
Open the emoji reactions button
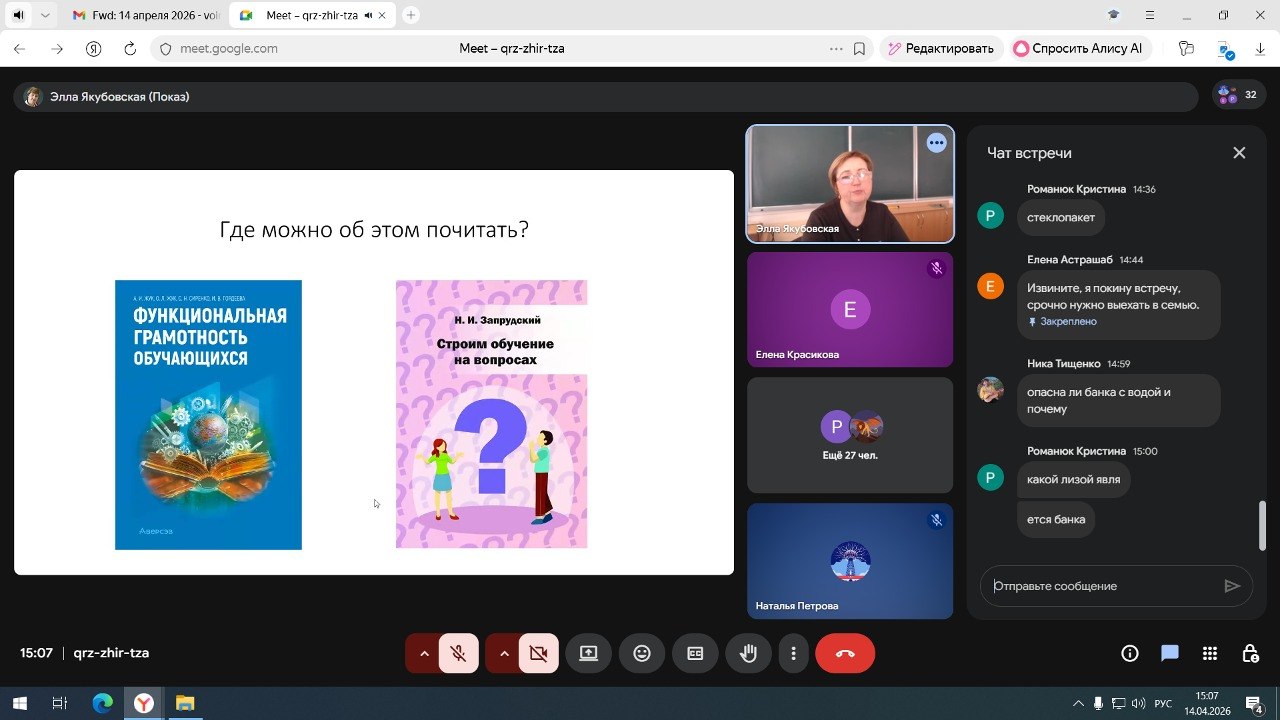(642, 653)
